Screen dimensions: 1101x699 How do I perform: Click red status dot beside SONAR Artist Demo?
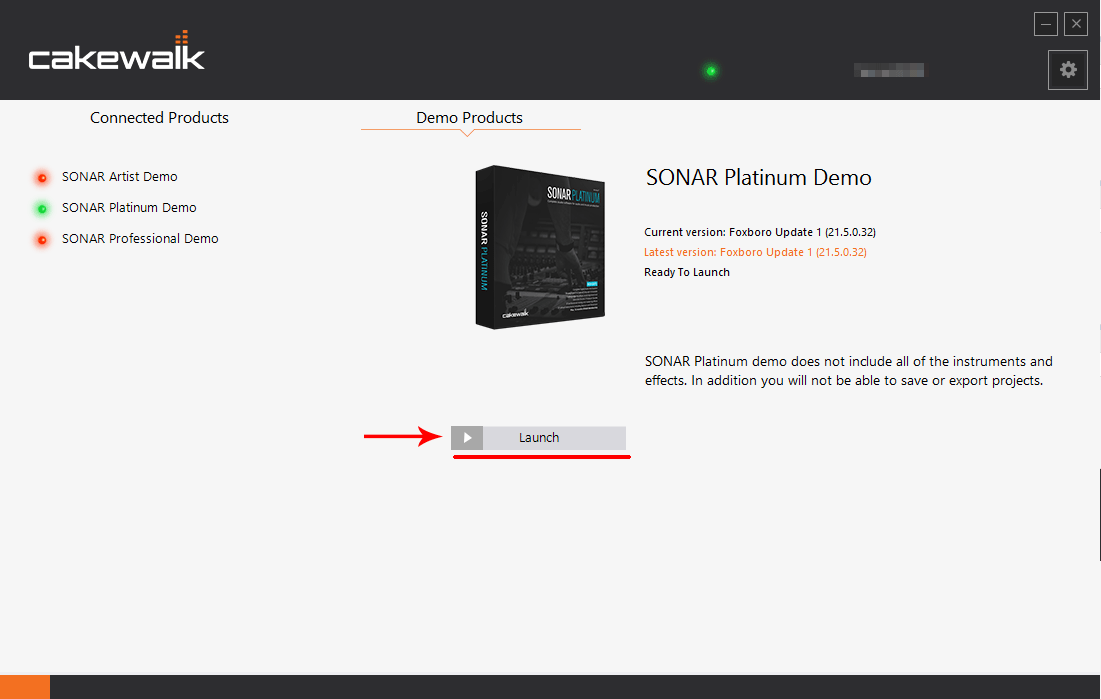[x=42, y=178]
